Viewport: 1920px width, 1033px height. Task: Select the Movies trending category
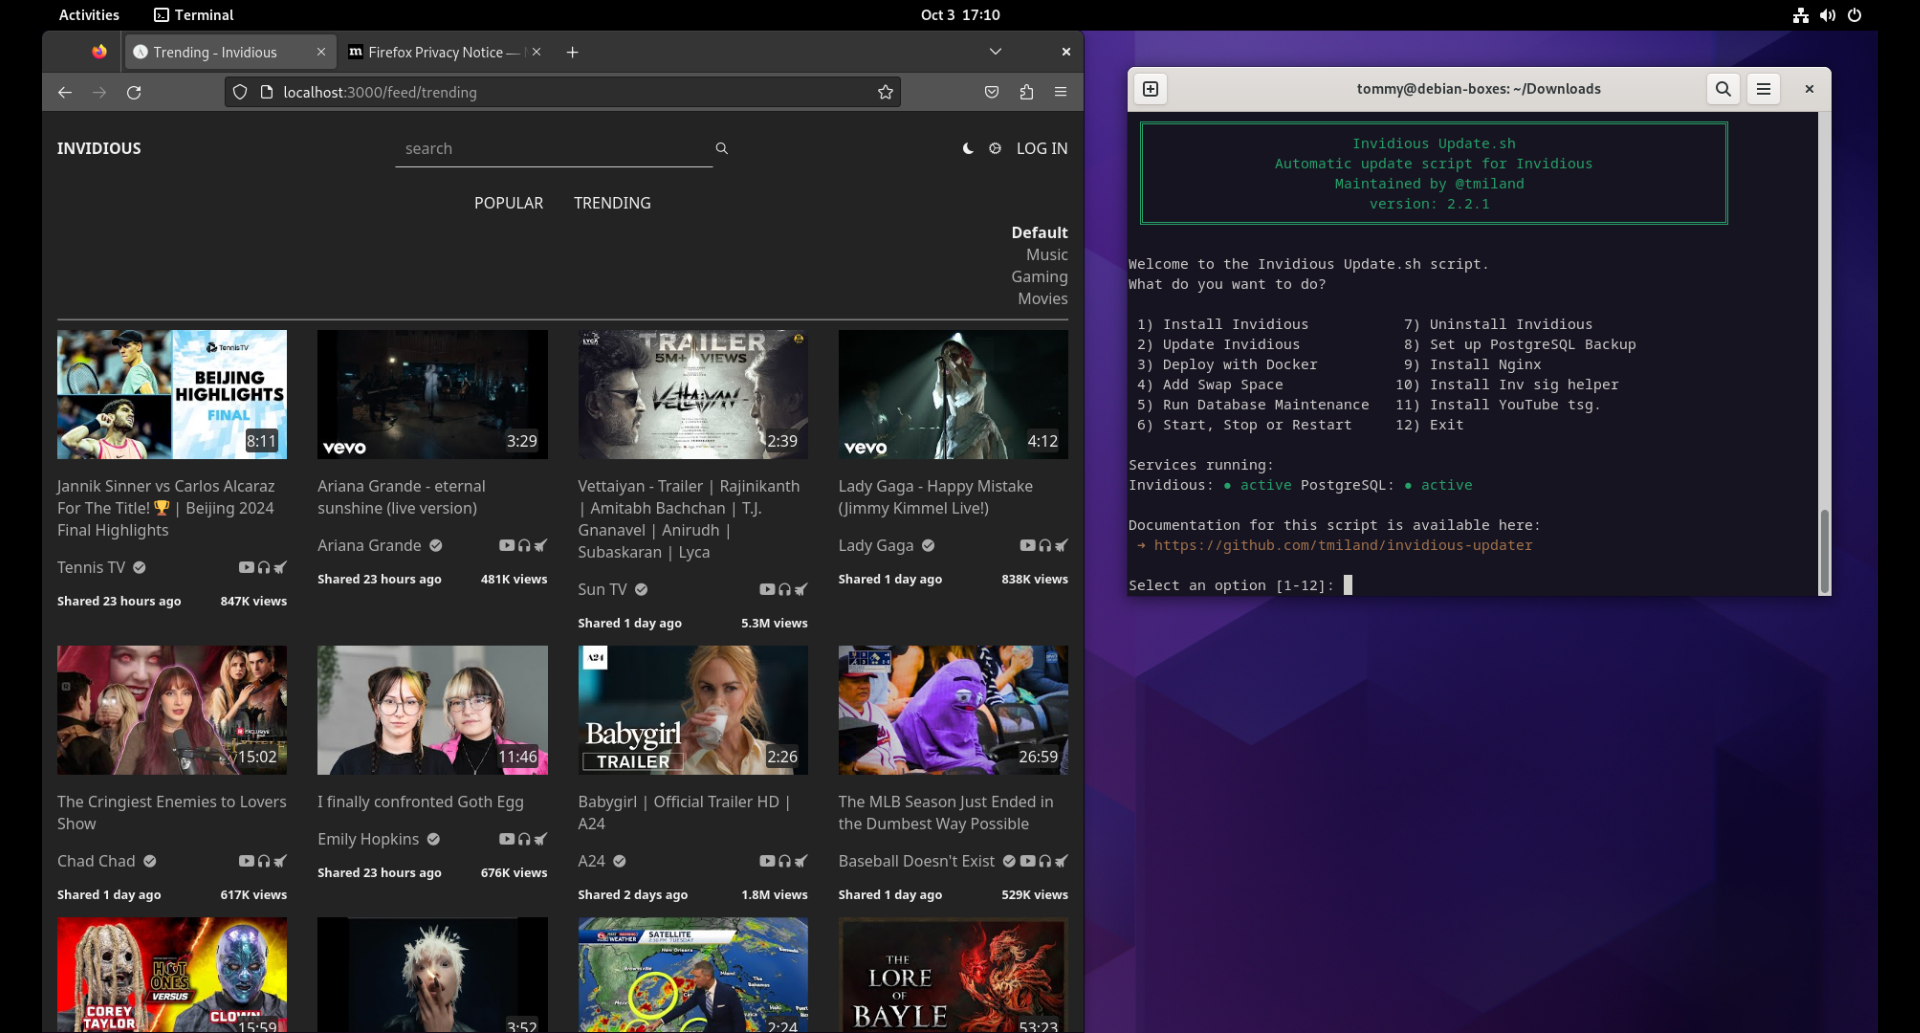coord(1043,299)
